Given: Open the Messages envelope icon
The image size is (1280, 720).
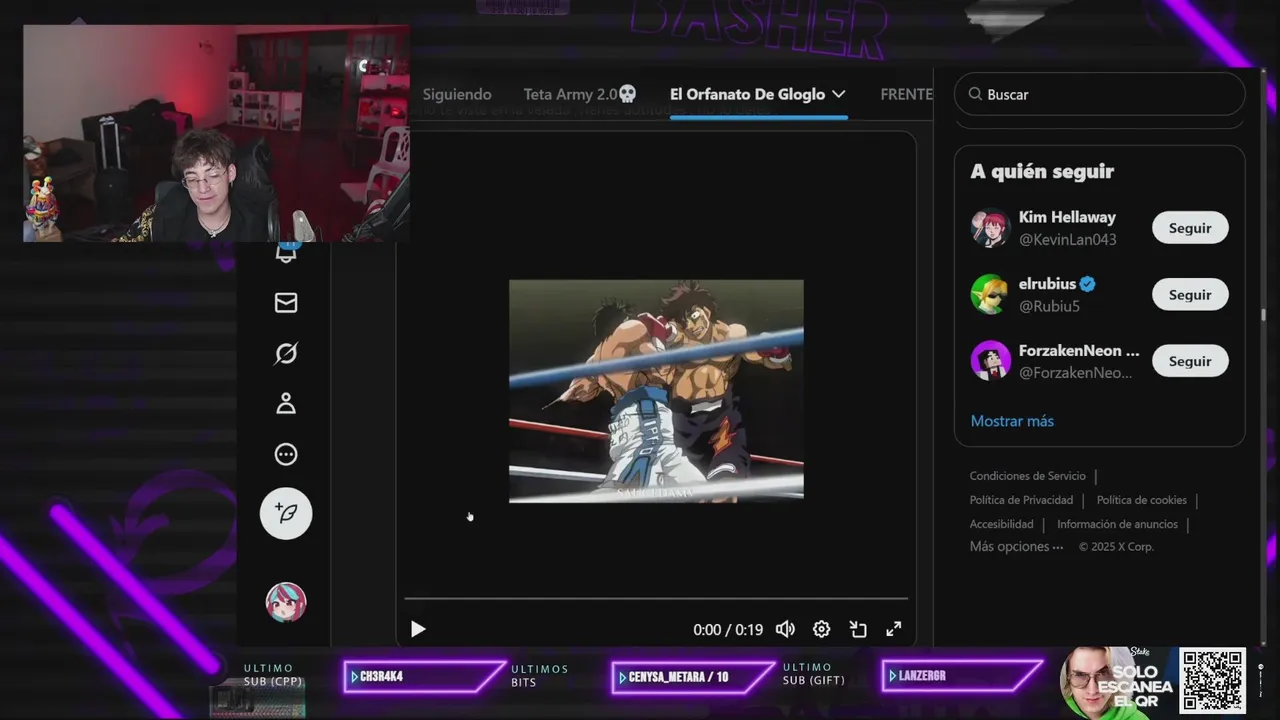Looking at the screenshot, I should [286, 303].
